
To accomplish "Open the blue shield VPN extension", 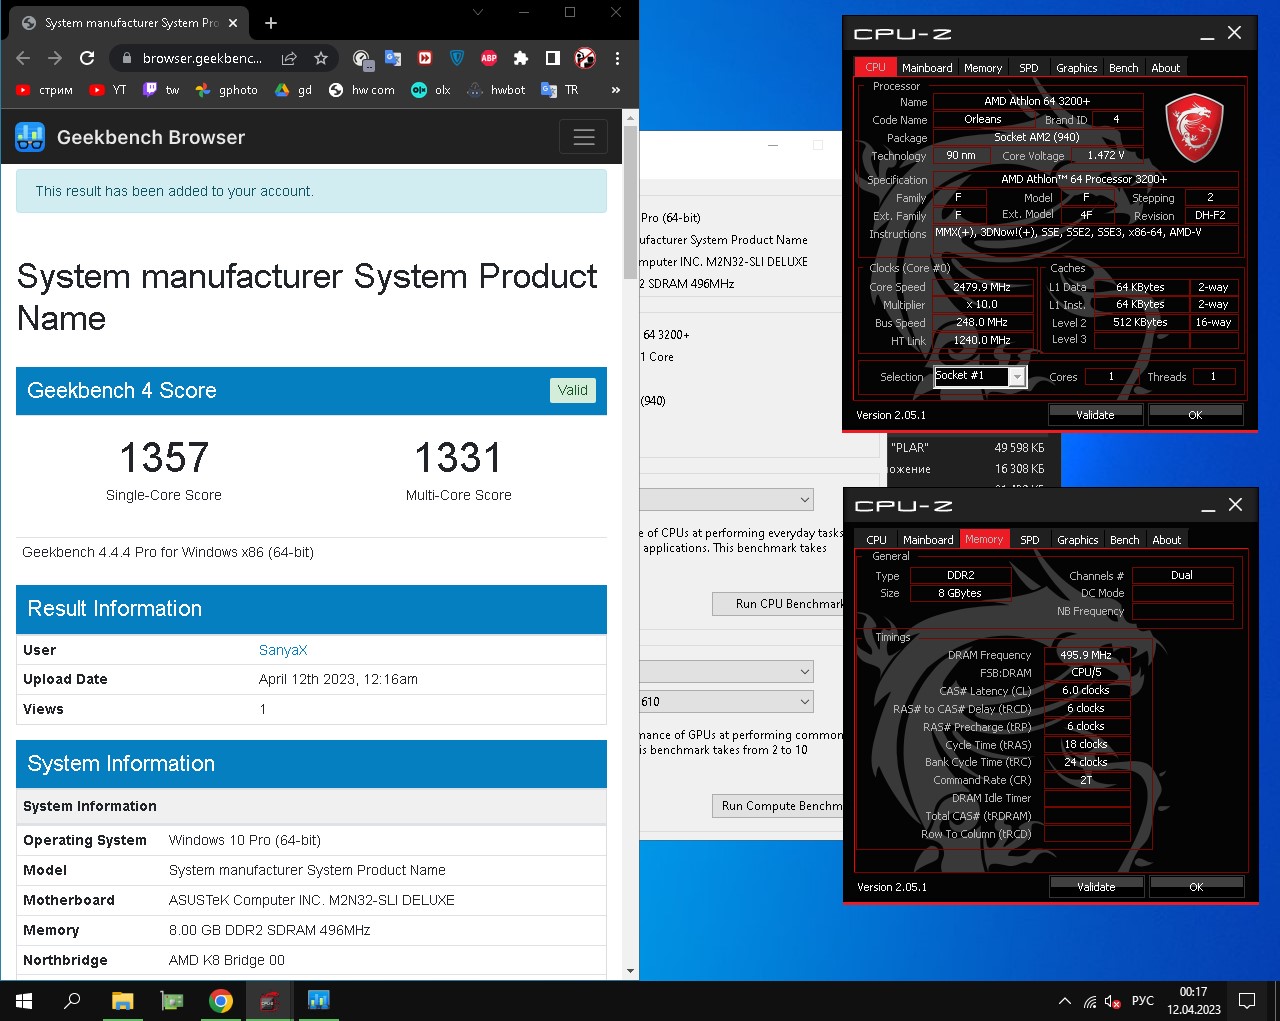I will 457,58.
